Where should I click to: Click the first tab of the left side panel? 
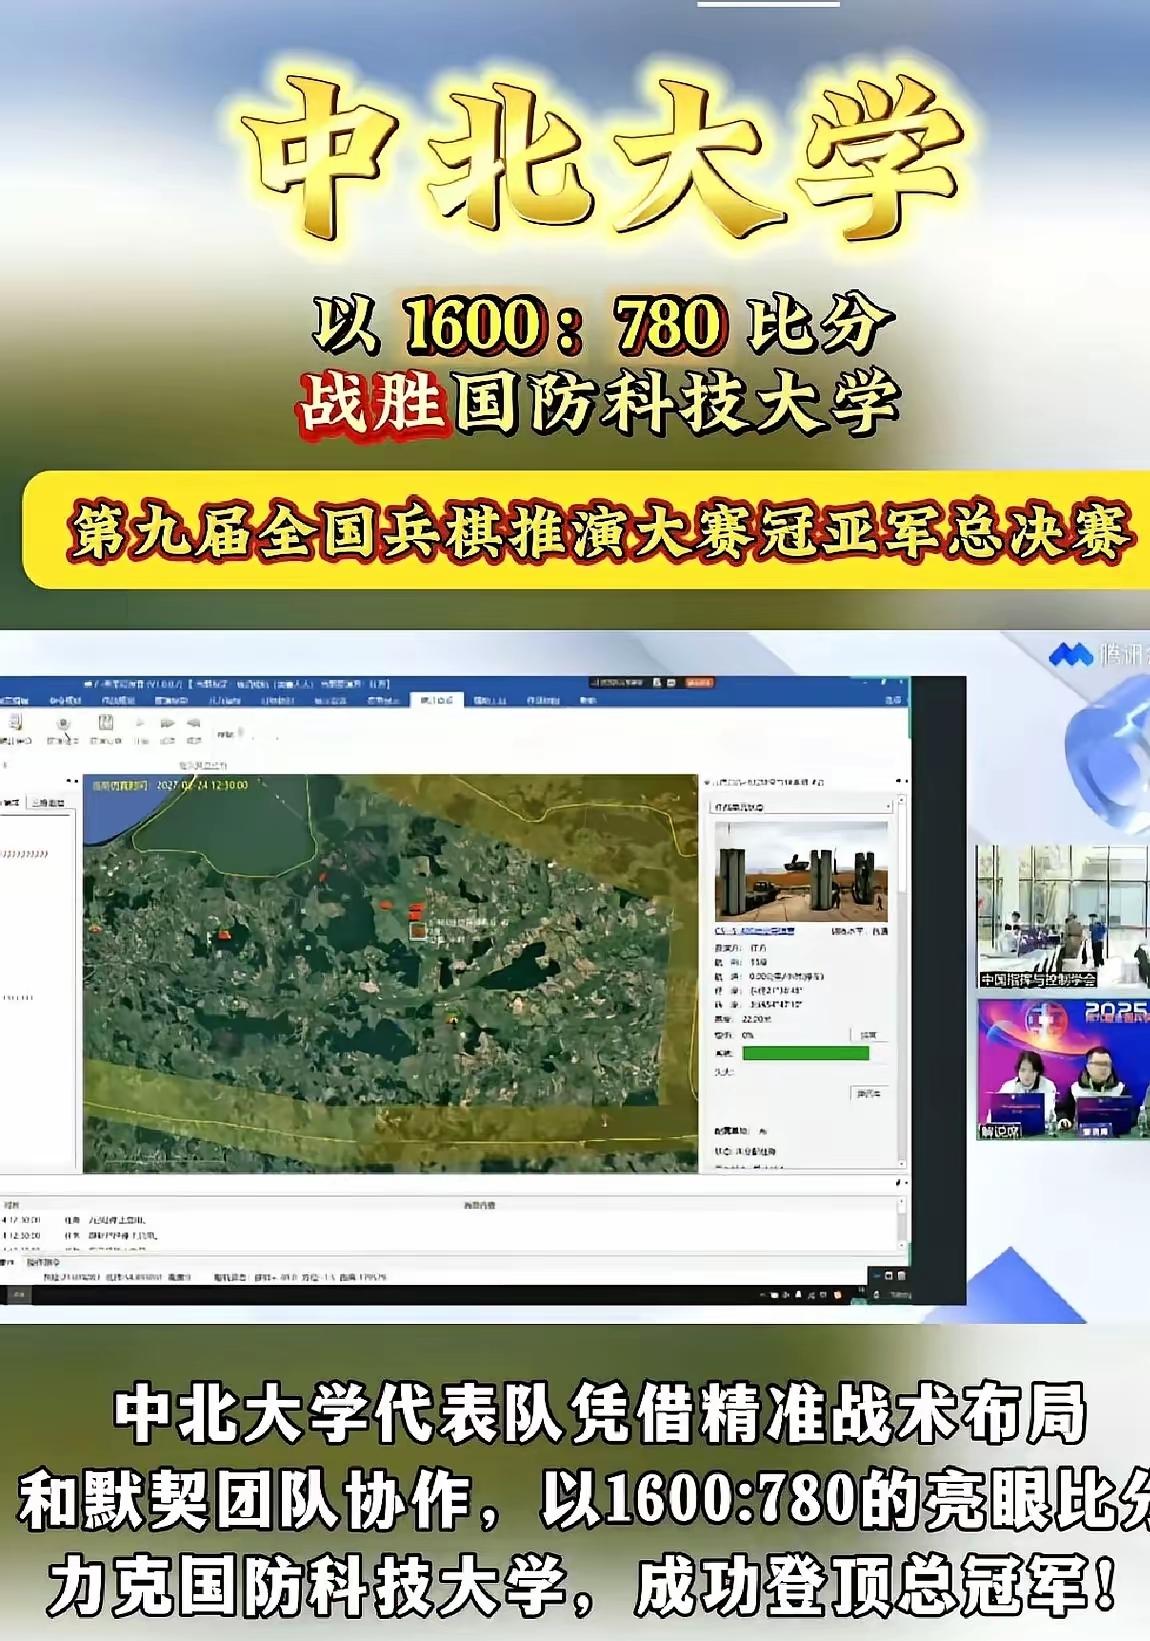pyautogui.click(x=12, y=802)
